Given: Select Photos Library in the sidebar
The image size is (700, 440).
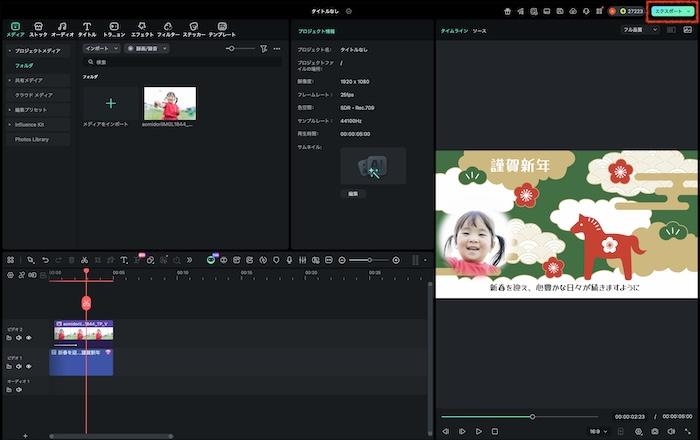Looking at the screenshot, I should click(32, 139).
